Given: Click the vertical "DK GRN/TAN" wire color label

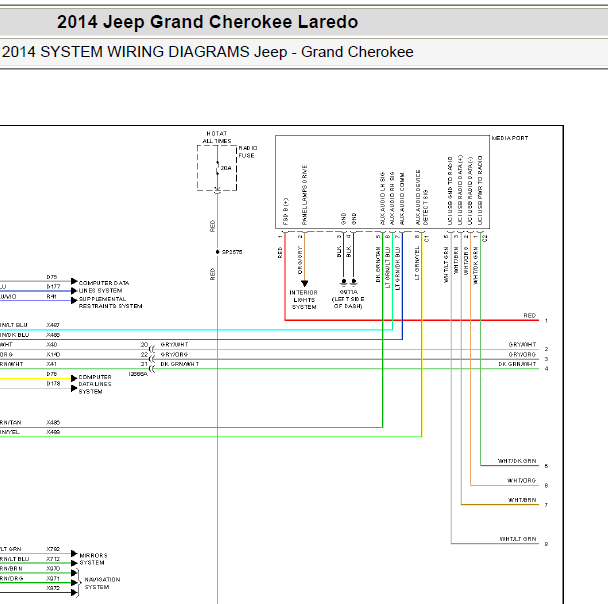Looking at the screenshot, I should tap(378, 264).
